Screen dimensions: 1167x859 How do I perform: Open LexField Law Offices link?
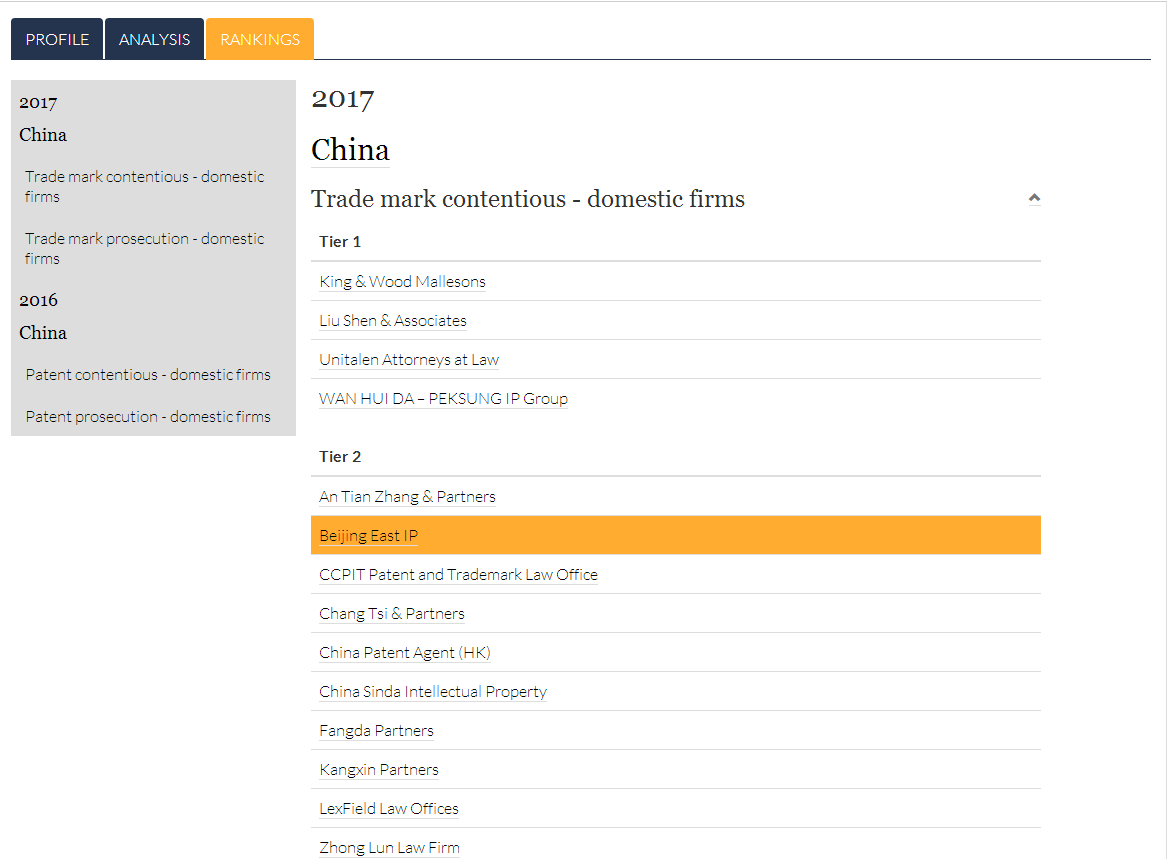click(x=389, y=808)
